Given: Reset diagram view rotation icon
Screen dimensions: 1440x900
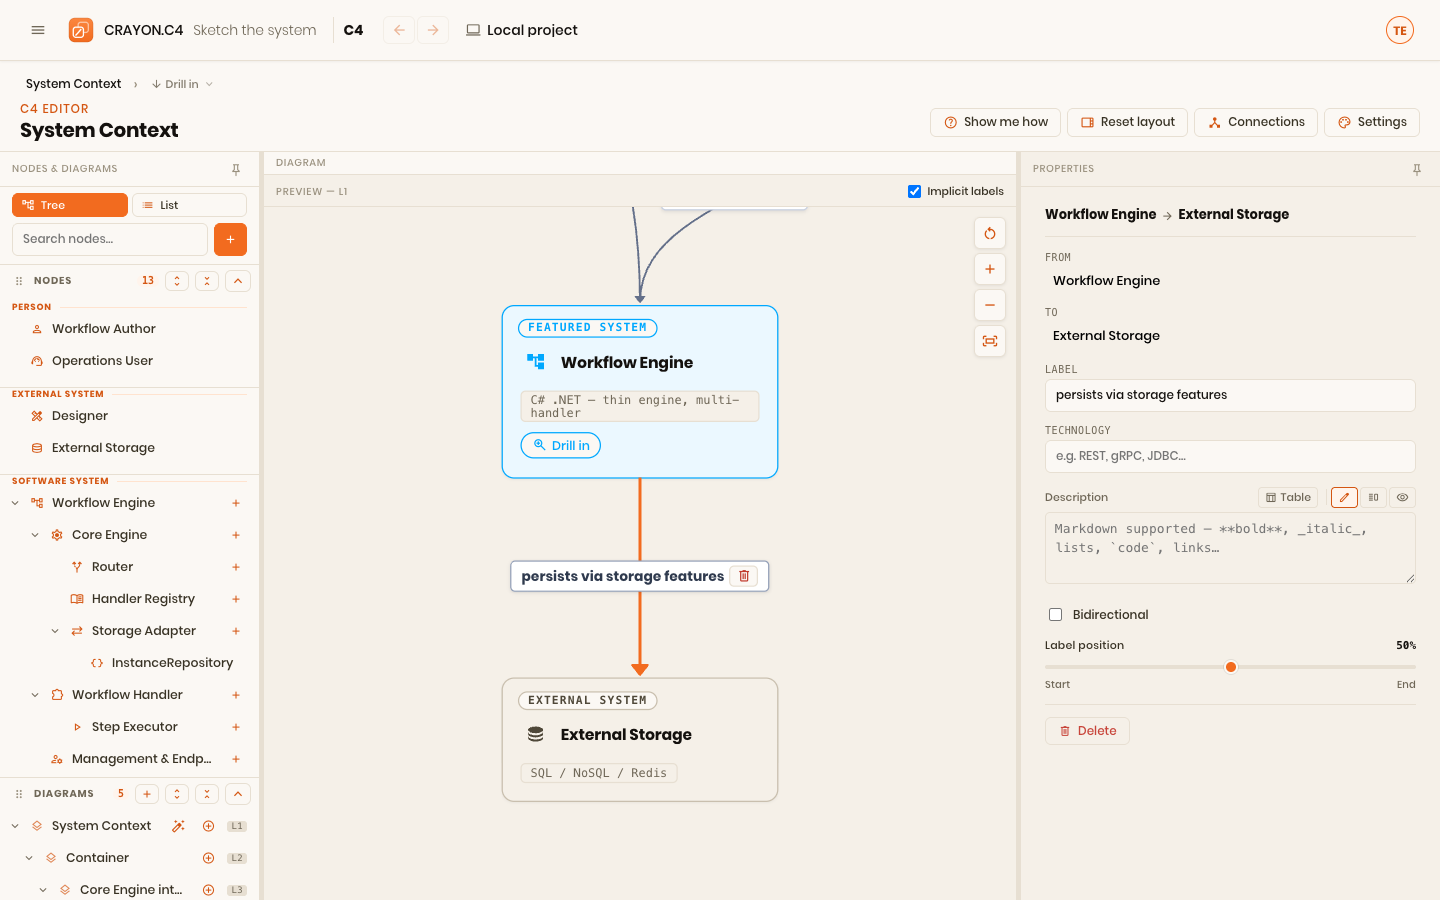Looking at the screenshot, I should point(990,233).
